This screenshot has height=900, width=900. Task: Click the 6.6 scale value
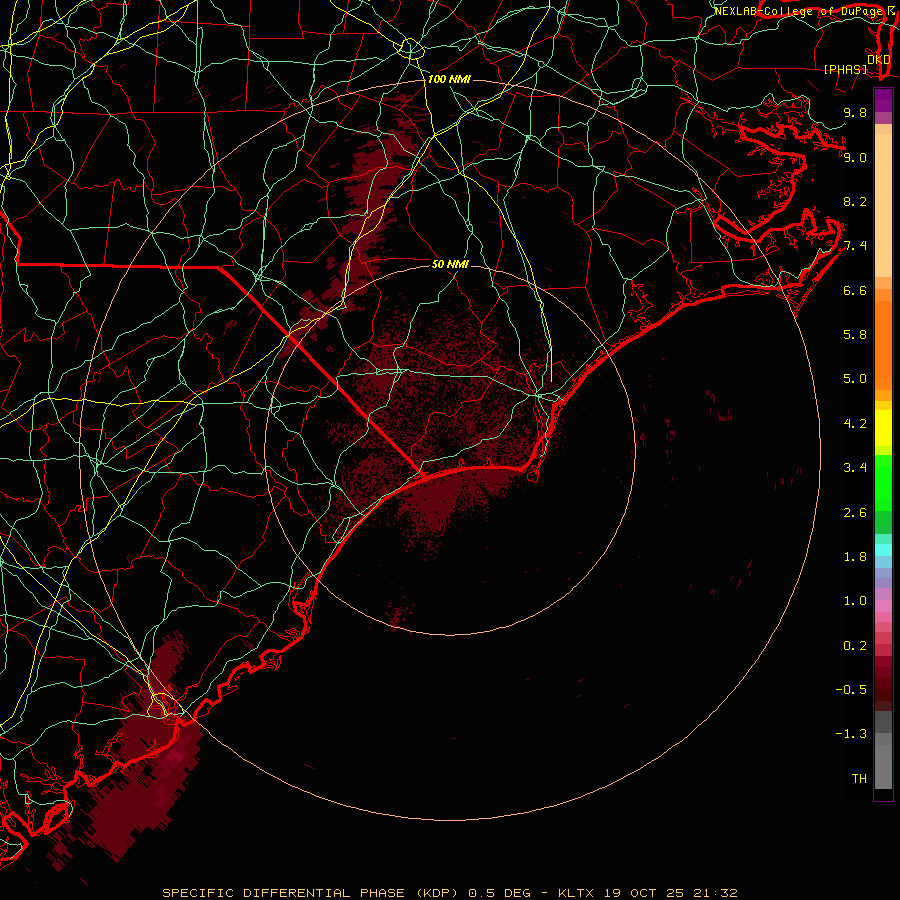[855, 290]
